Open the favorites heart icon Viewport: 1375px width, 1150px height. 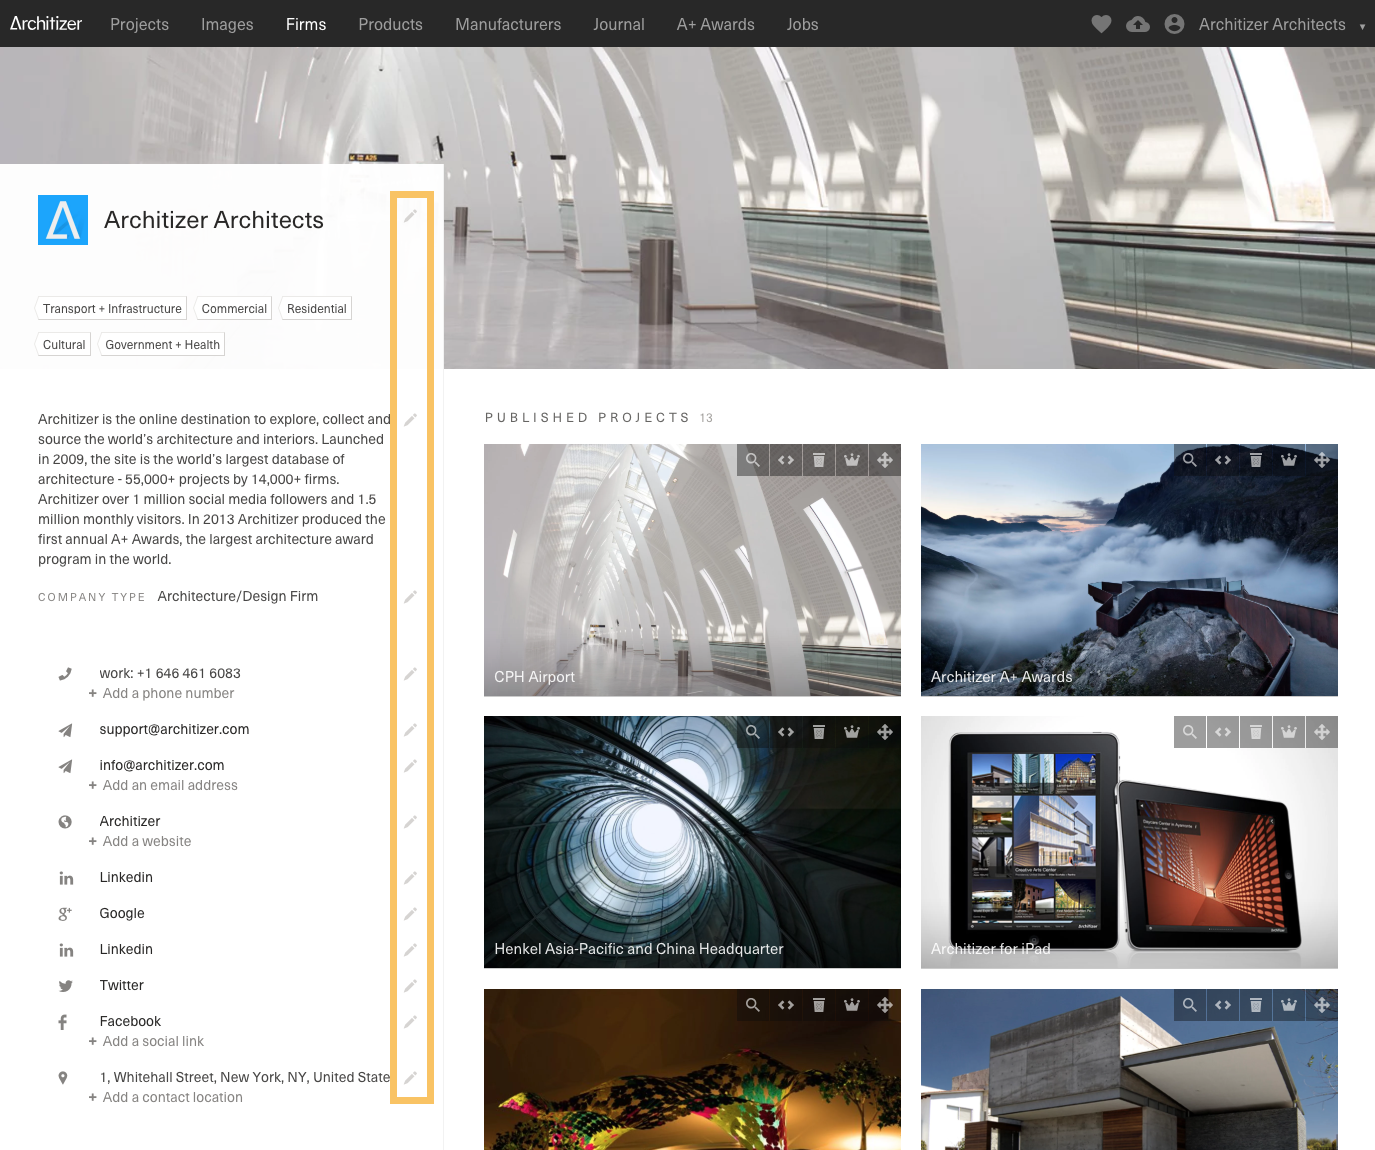tap(1101, 24)
